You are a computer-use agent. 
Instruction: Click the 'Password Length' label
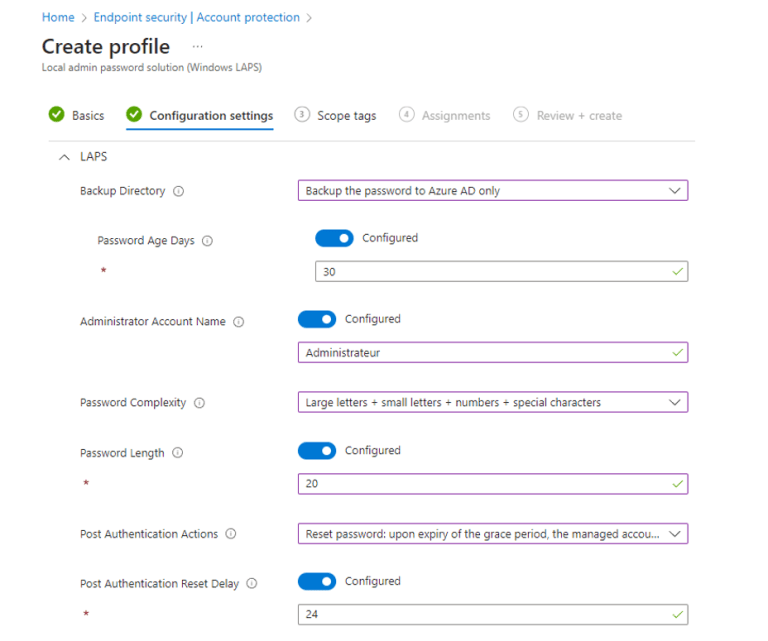point(122,453)
